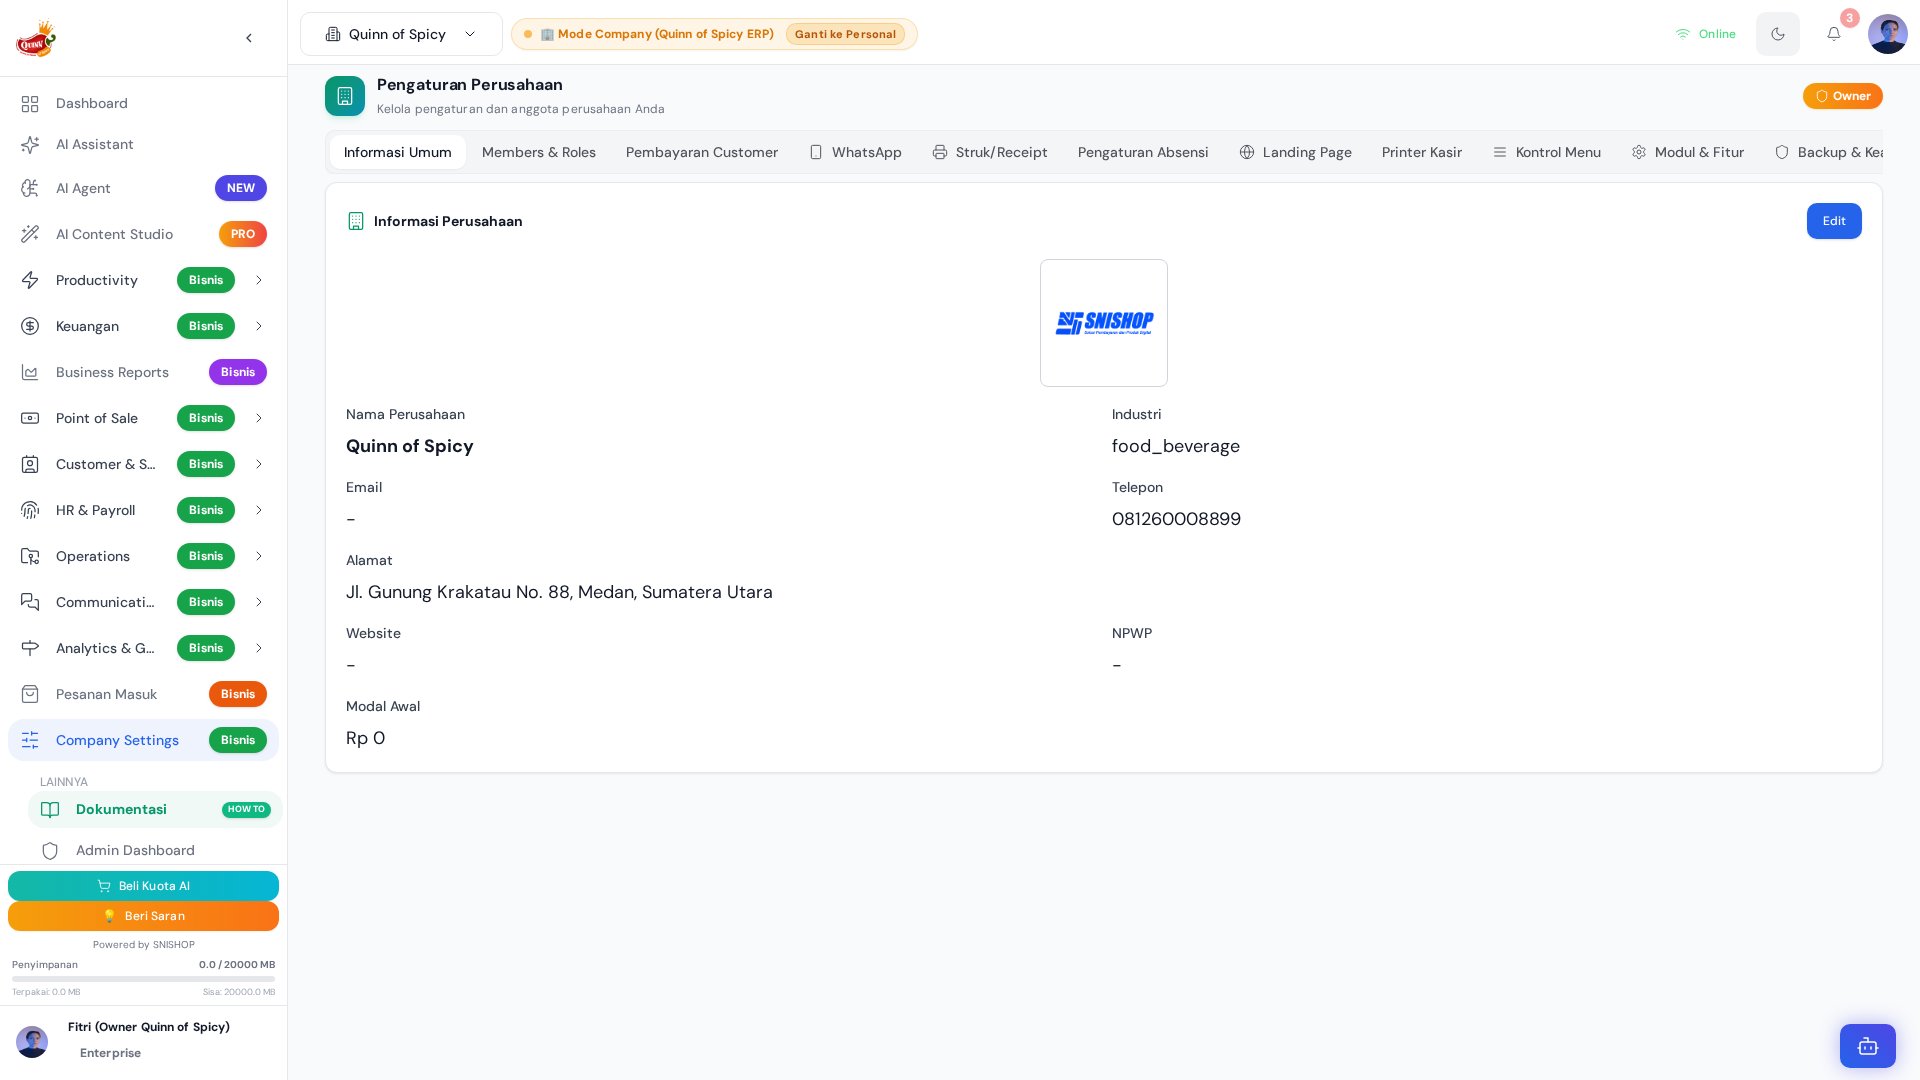
Task: Click the Edit button for company info
Action: click(1833, 221)
